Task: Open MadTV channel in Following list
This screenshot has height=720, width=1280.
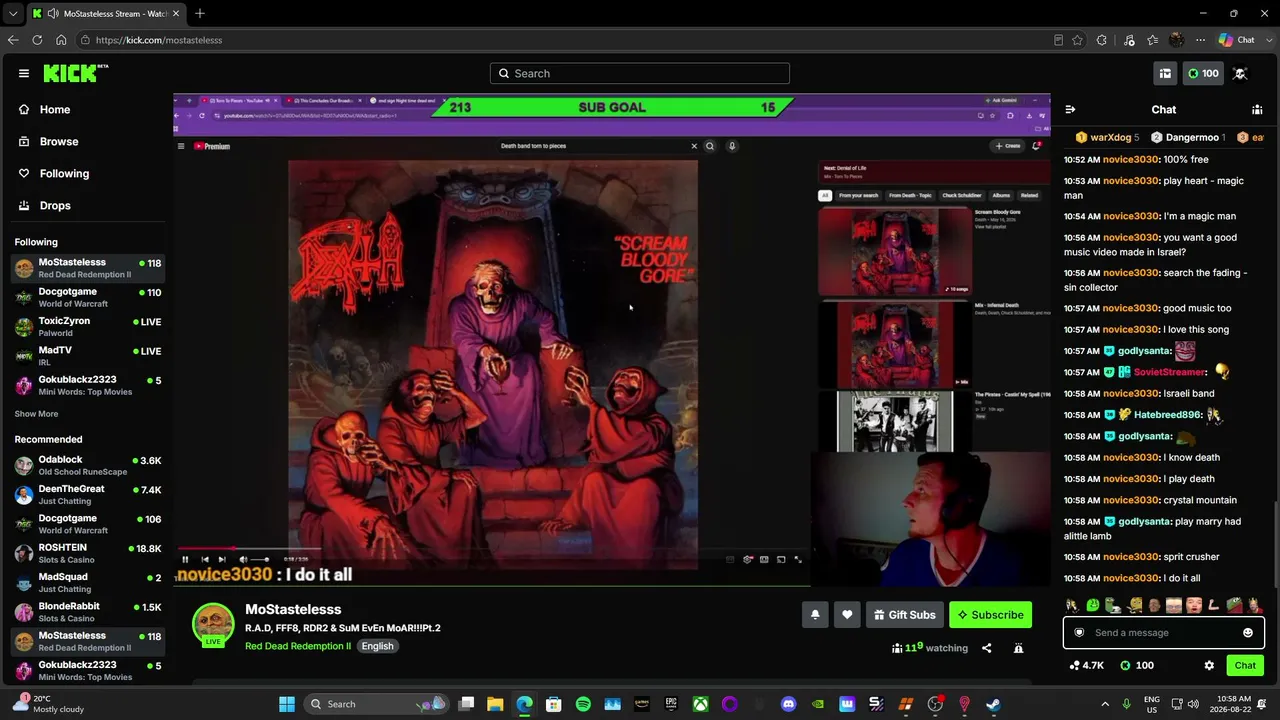Action: pos(88,356)
